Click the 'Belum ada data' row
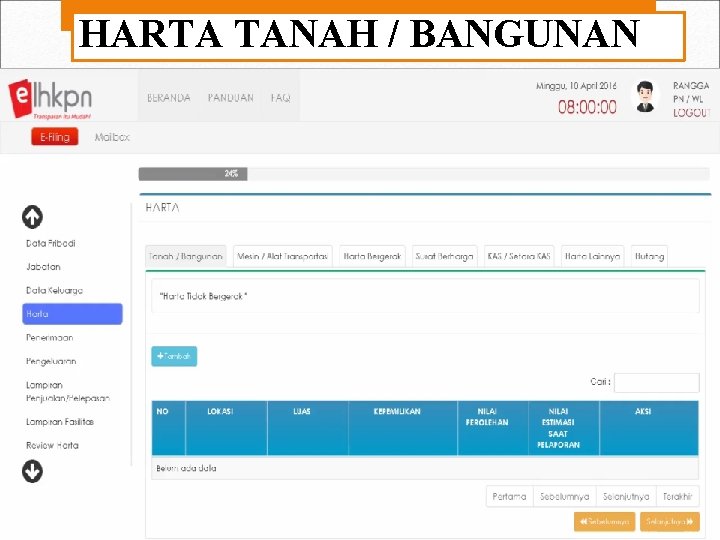Screen dimensions: 720x540 coord(425,468)
